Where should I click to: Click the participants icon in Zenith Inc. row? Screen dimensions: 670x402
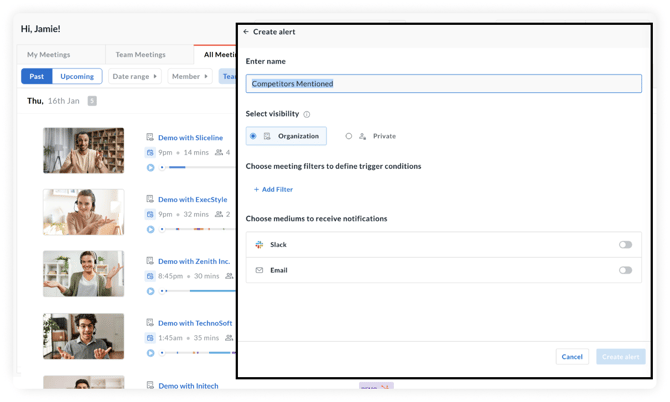(229, 276)
